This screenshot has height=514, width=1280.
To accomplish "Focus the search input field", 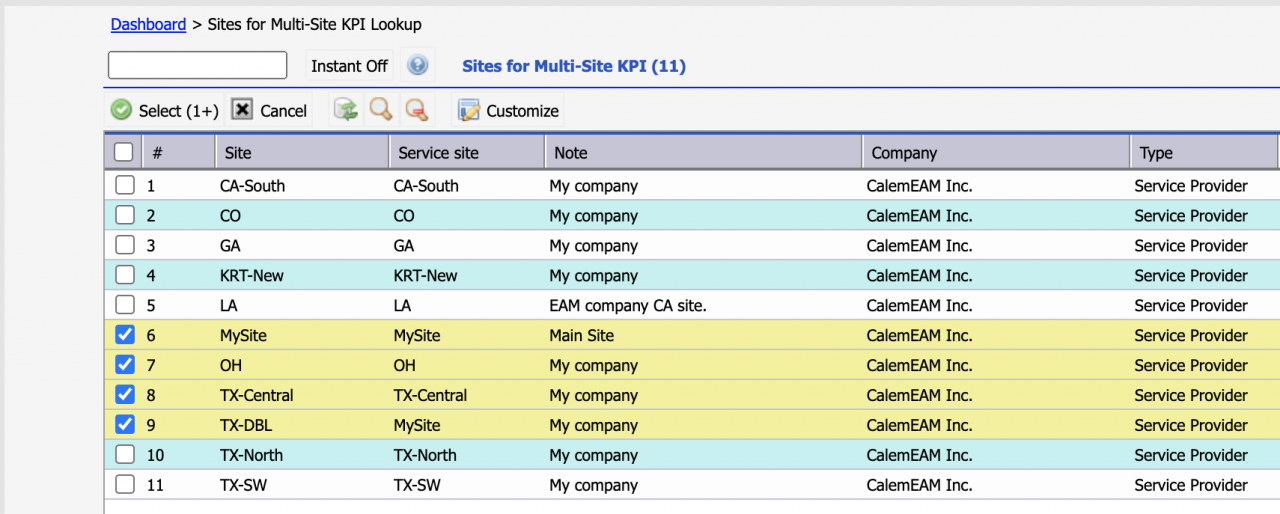I will pyautogui.click(x=198, y=65).
